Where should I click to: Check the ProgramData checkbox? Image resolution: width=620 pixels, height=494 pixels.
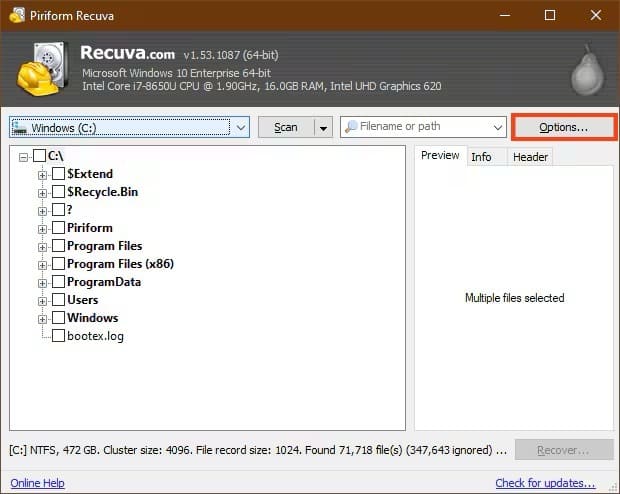[58, 282]
